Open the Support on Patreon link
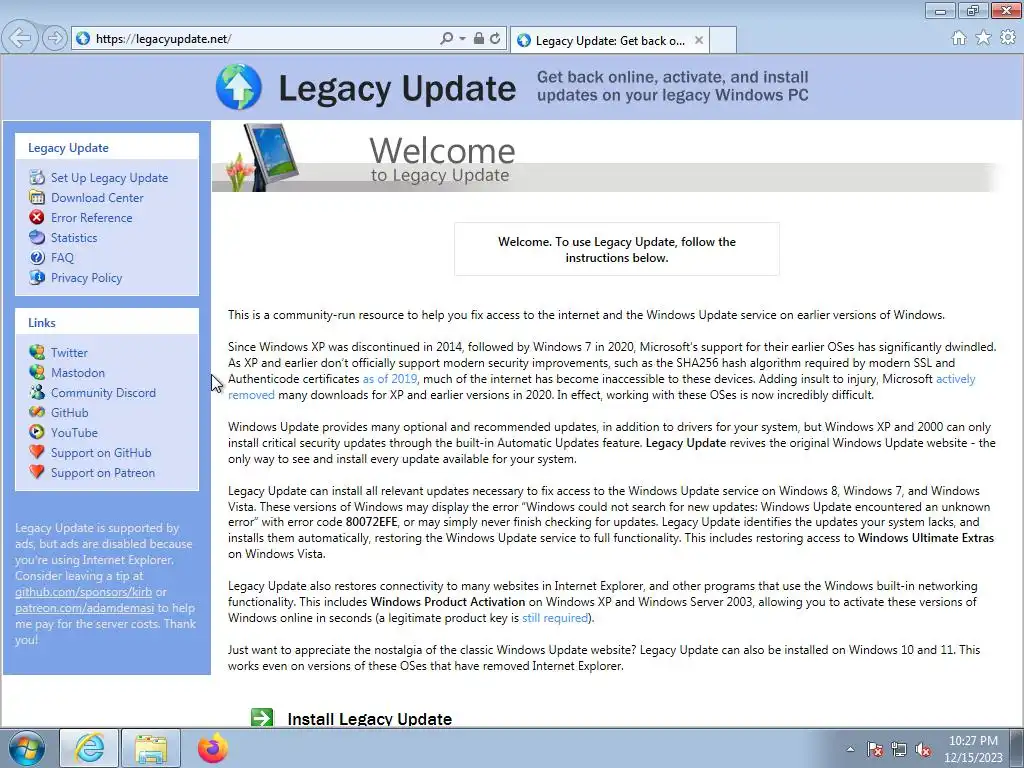 (x=103, y=473)
